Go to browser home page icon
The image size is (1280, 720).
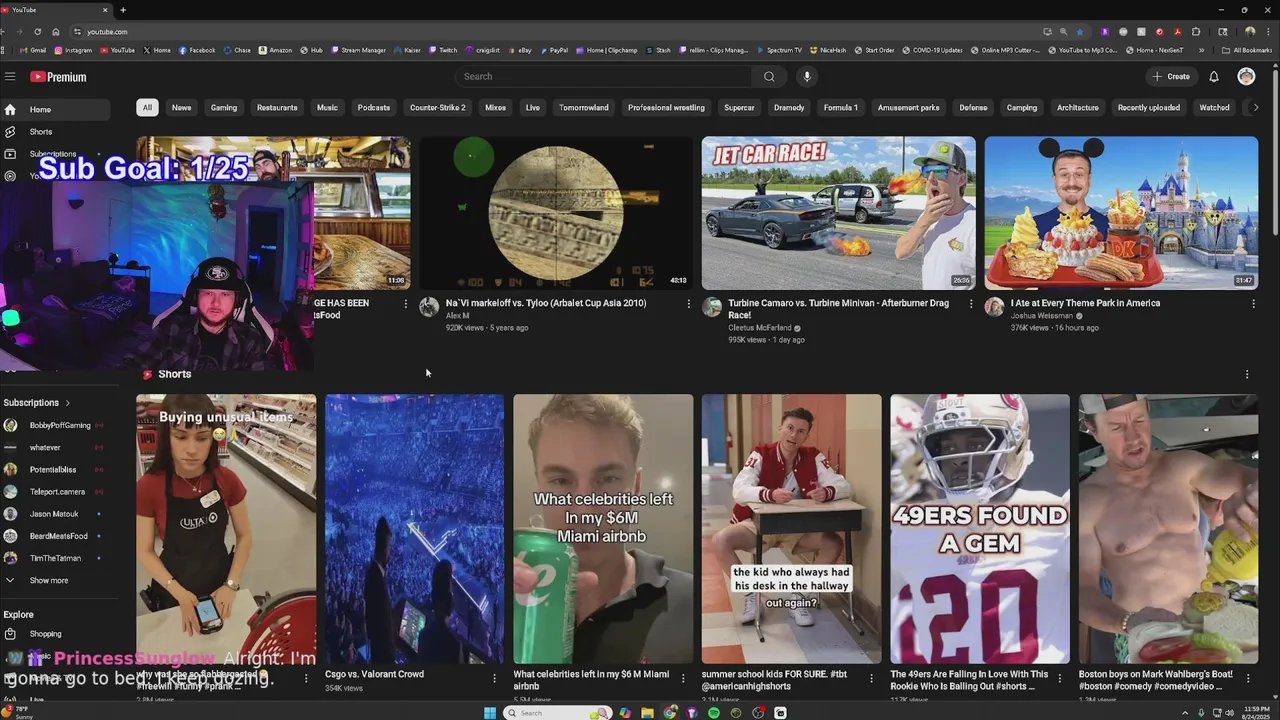(x=56, y=32)
